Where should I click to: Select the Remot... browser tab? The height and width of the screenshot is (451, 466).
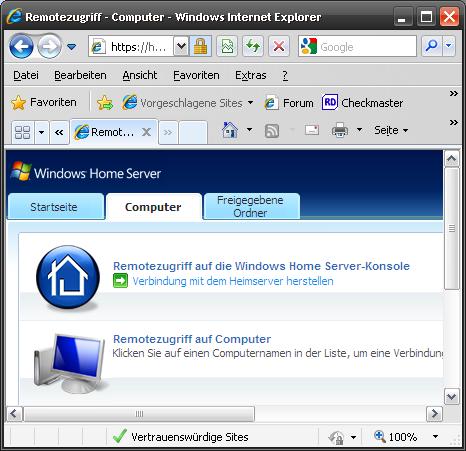(x=113, y=132)
